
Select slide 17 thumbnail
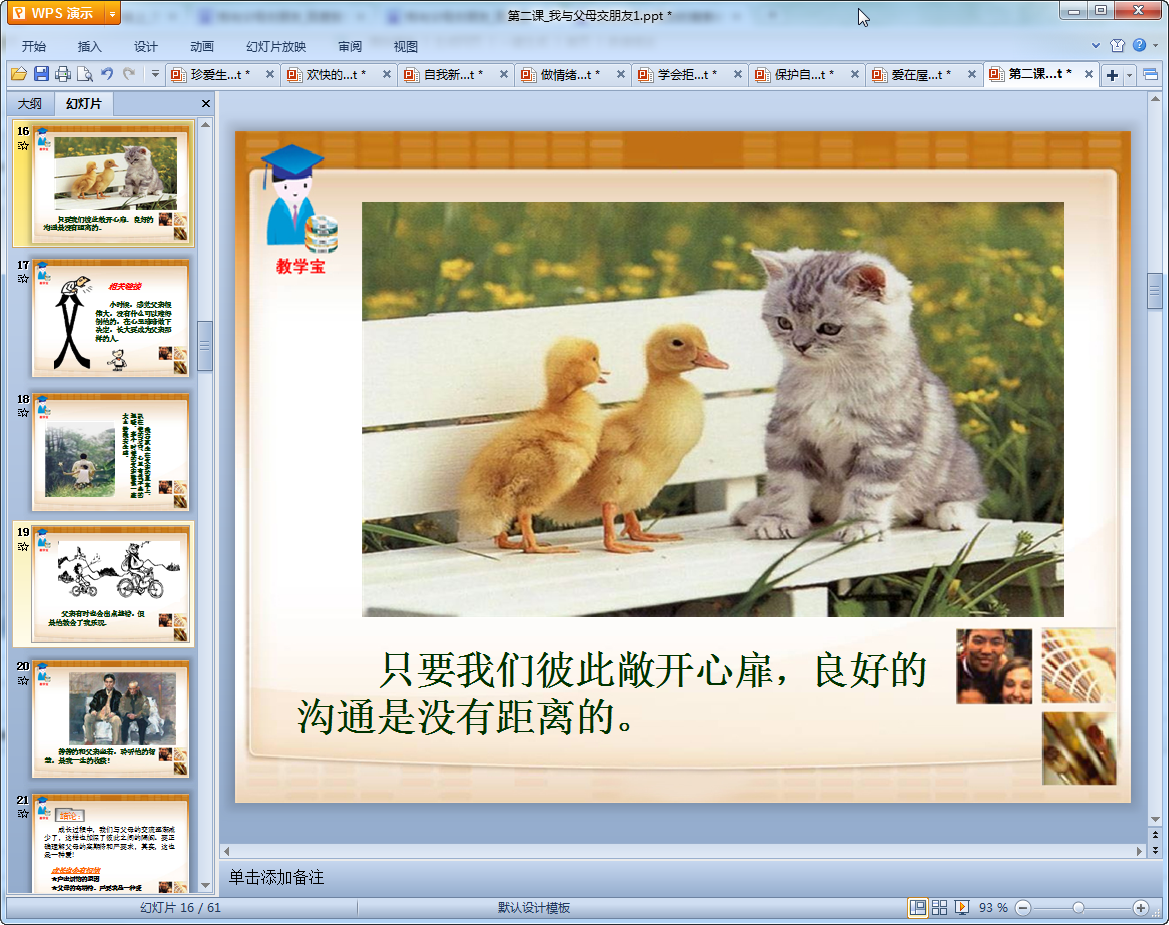pos(110,318)
